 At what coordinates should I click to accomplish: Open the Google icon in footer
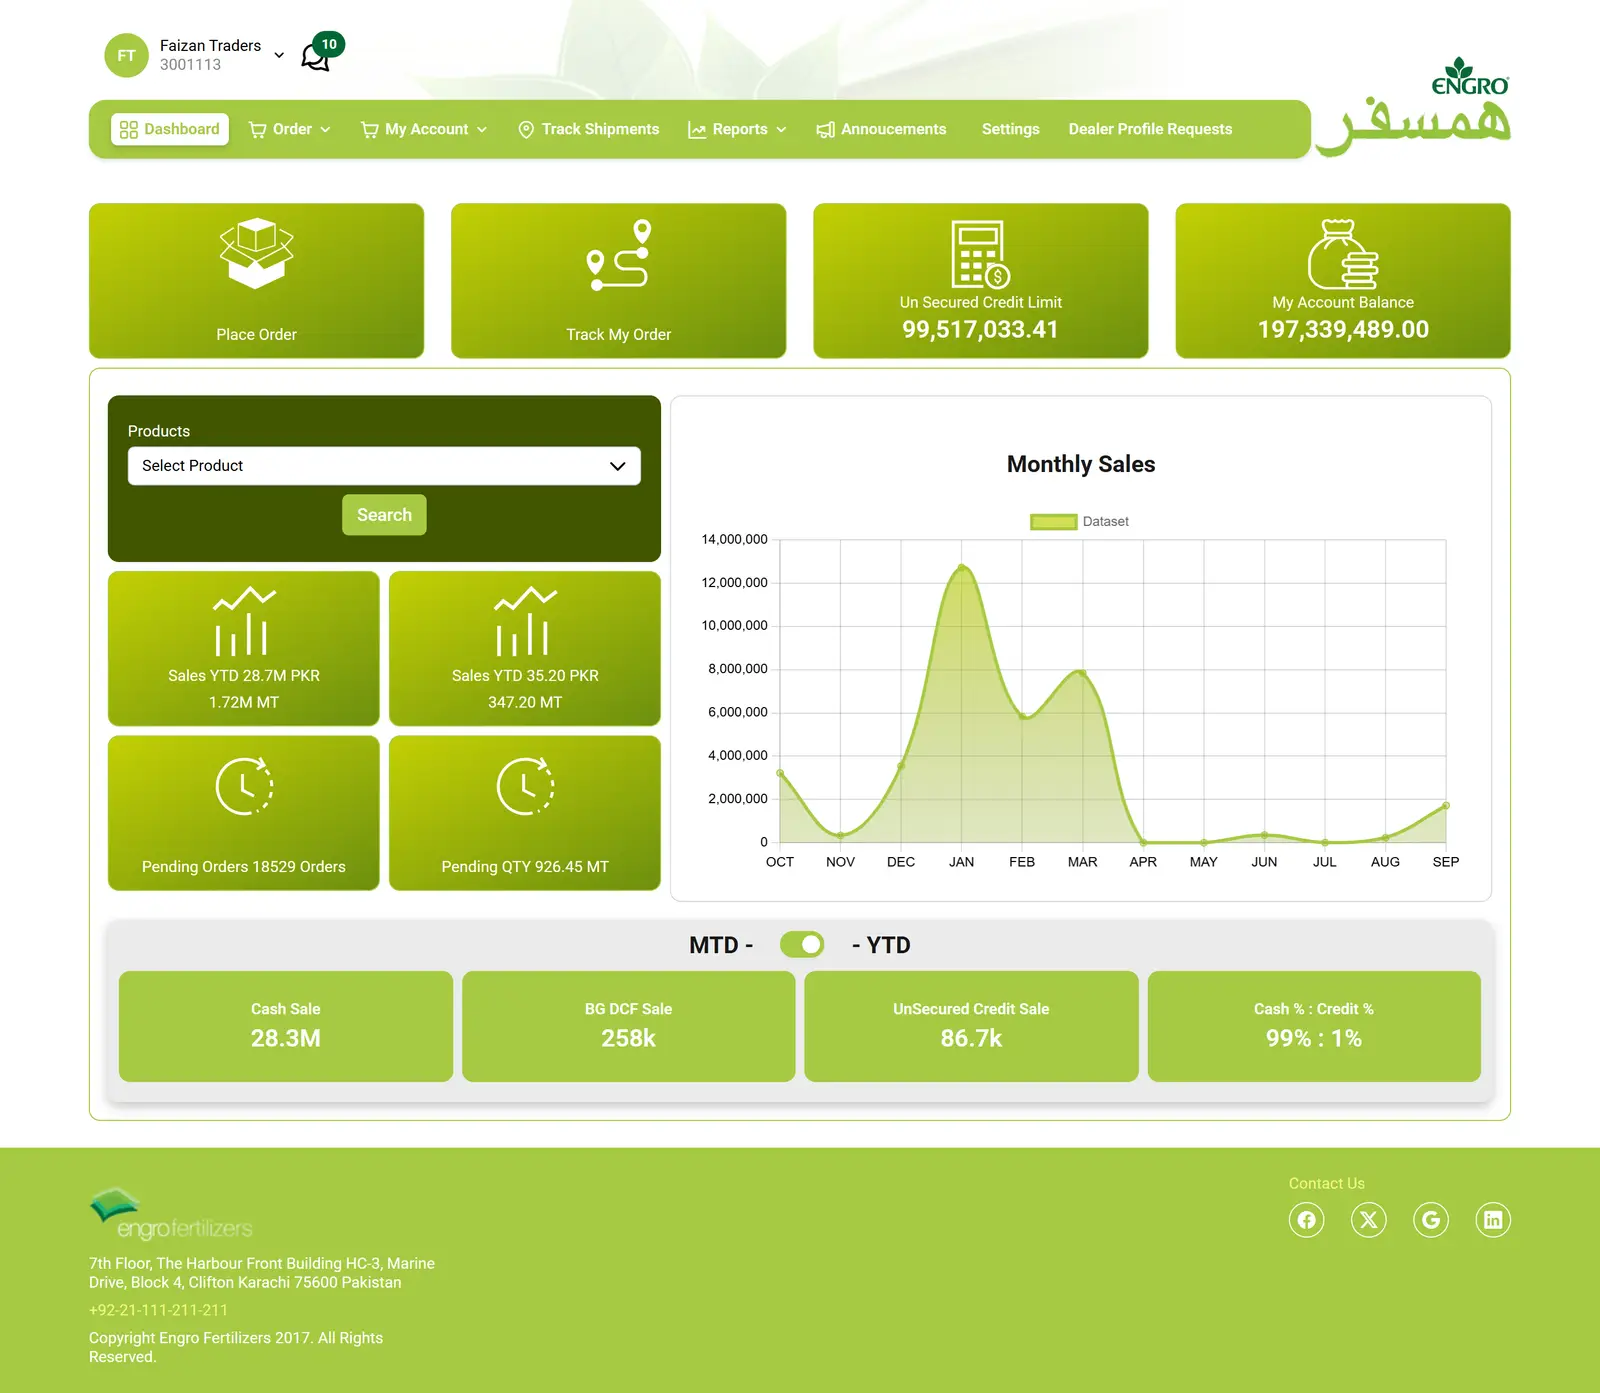point(1431,1220)
